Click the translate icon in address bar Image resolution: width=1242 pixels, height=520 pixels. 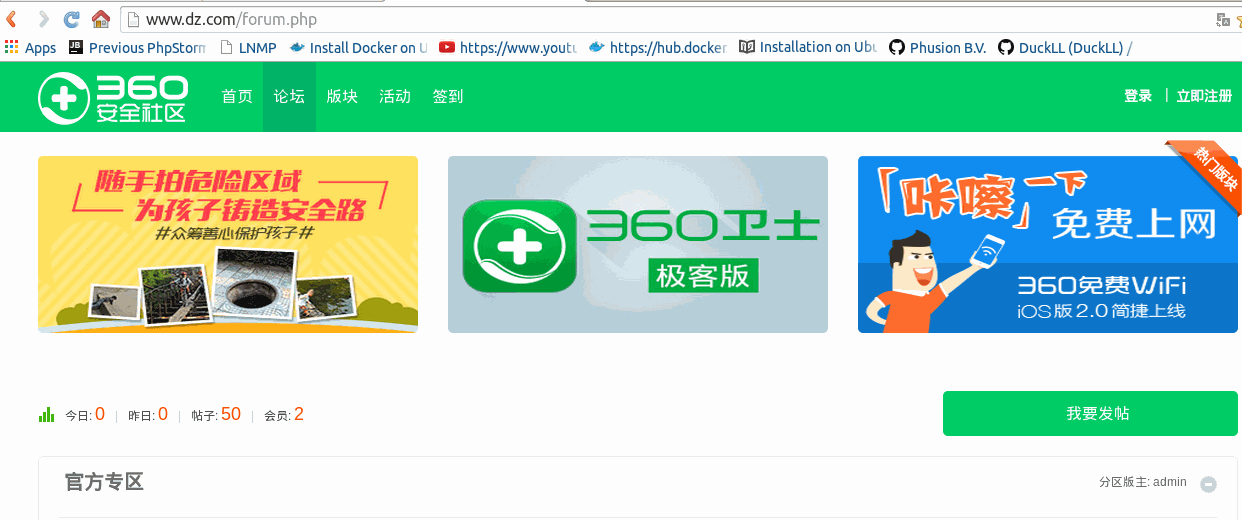click(1222, 19)
